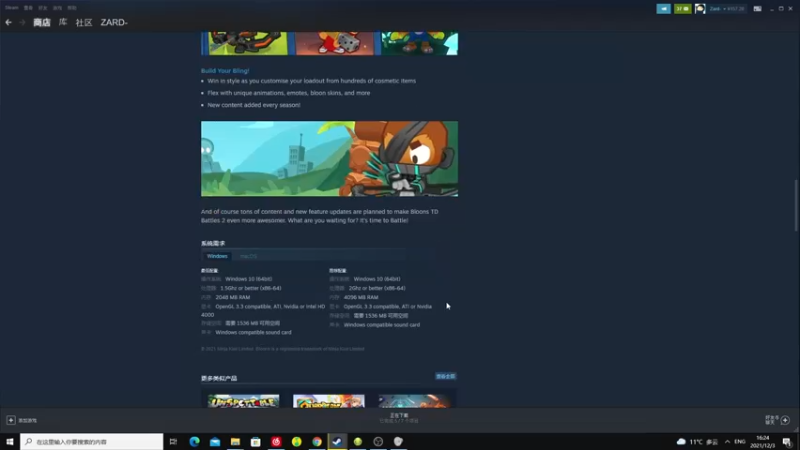Open the taskbar clock and date
The image size is (800, 450).
pos(763,441)
